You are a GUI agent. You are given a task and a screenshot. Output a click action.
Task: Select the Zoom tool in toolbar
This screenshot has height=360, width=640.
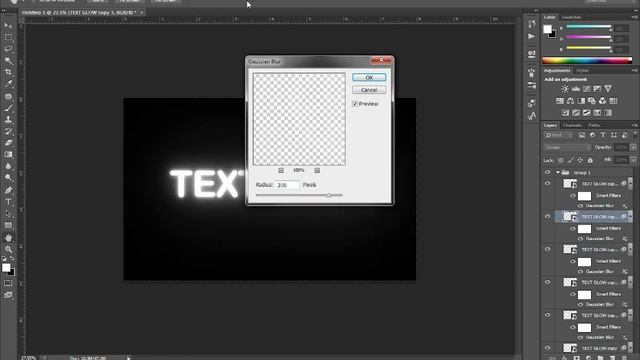[x=8, y=249]
